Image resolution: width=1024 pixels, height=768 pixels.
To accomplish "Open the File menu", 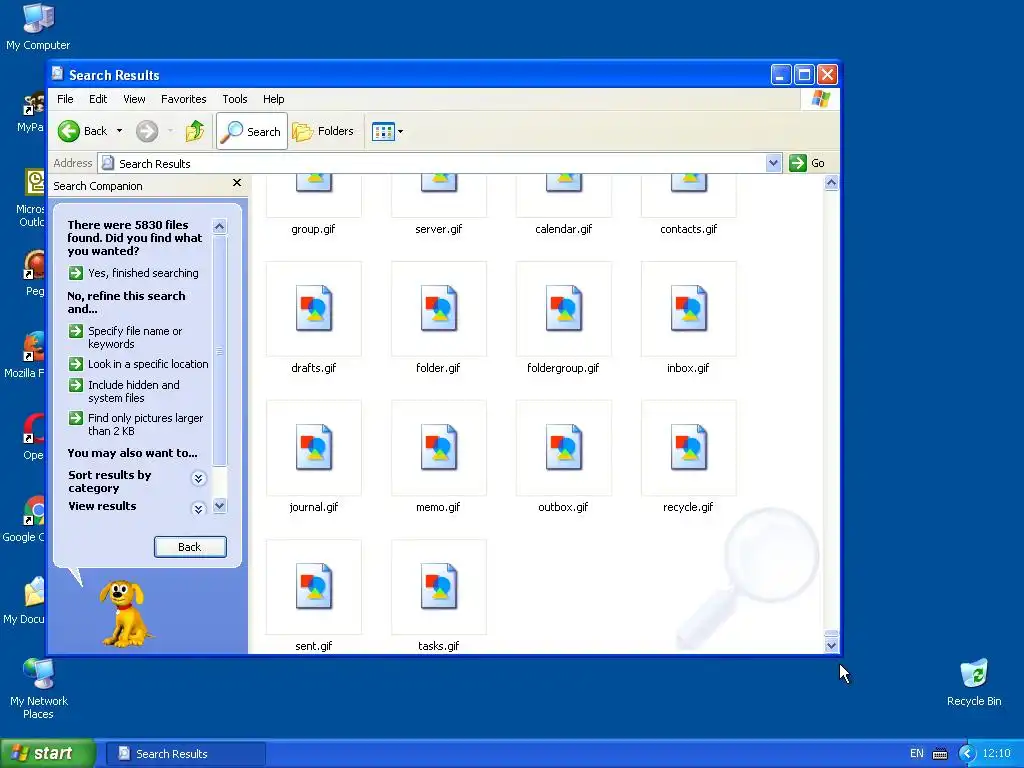I will point(65,99).
